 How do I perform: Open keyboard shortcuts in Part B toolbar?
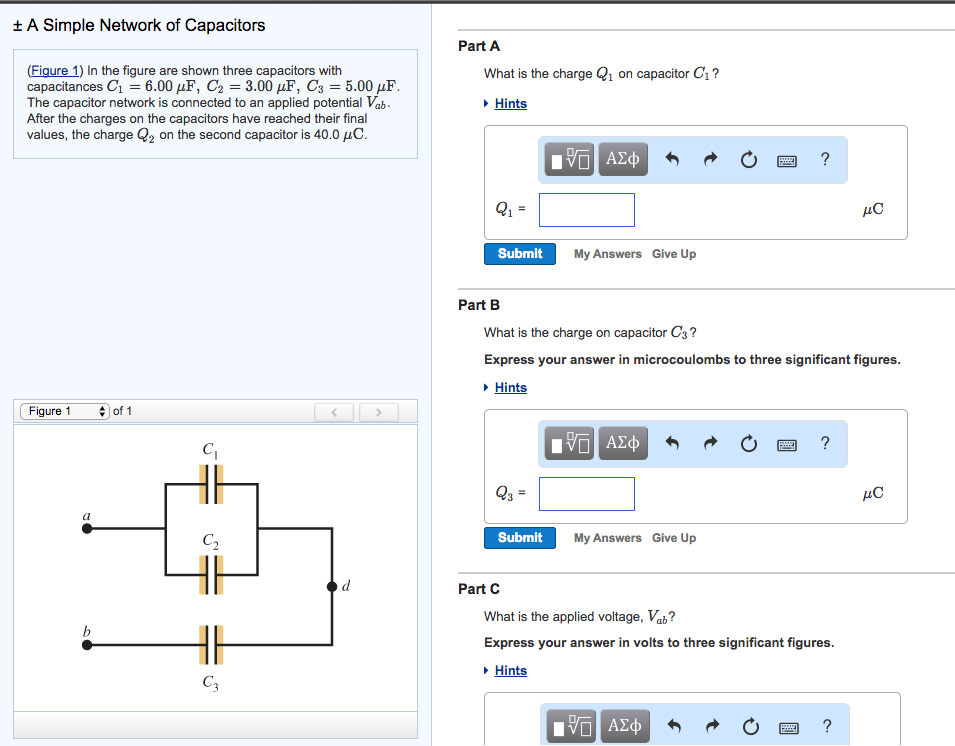pos(787,445)
